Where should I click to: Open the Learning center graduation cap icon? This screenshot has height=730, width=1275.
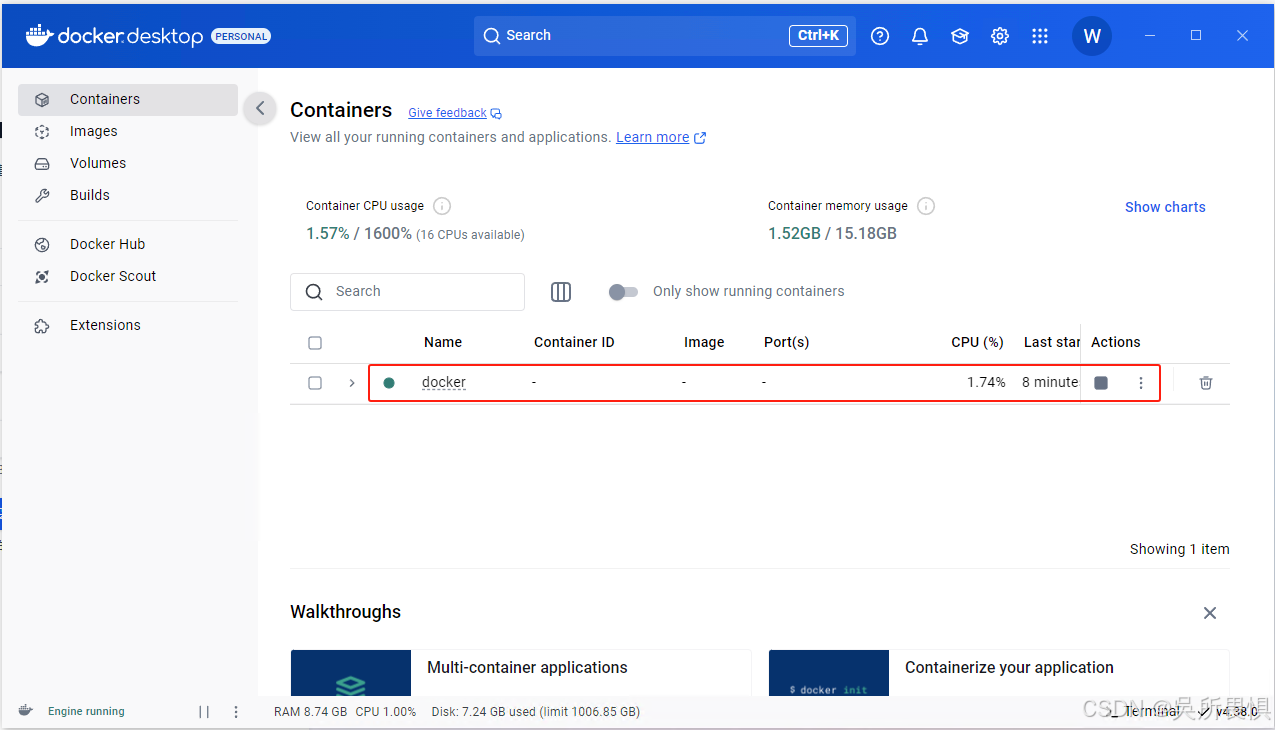960,36
